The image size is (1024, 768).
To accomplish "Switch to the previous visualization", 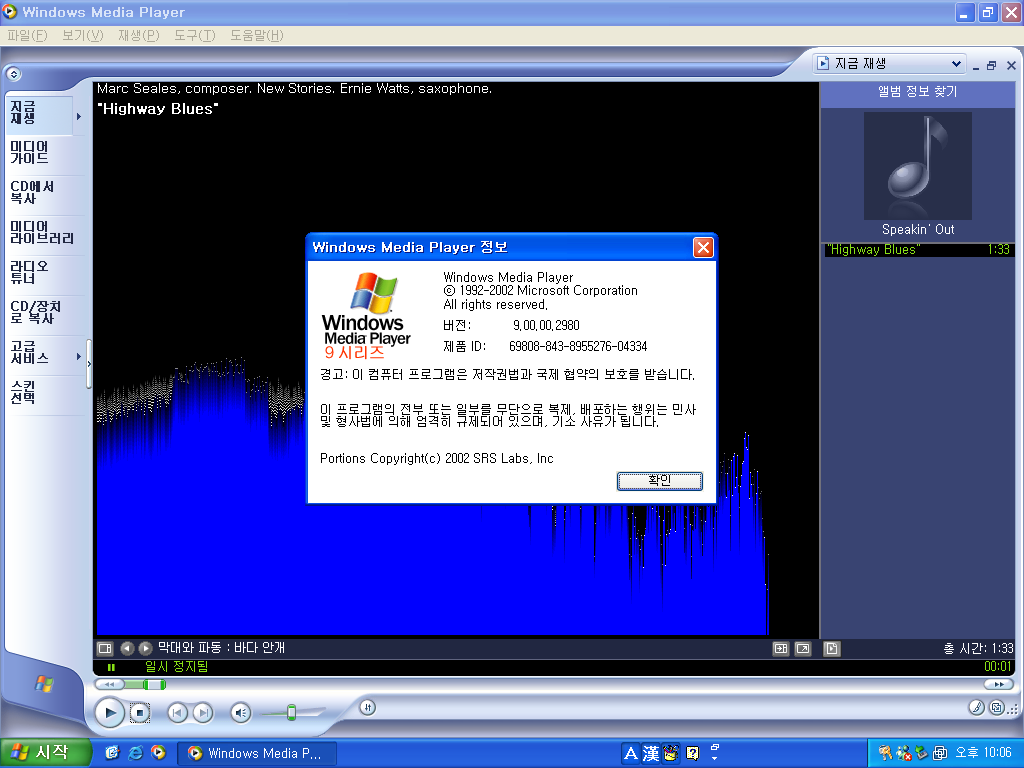I will tap(127, 648).
